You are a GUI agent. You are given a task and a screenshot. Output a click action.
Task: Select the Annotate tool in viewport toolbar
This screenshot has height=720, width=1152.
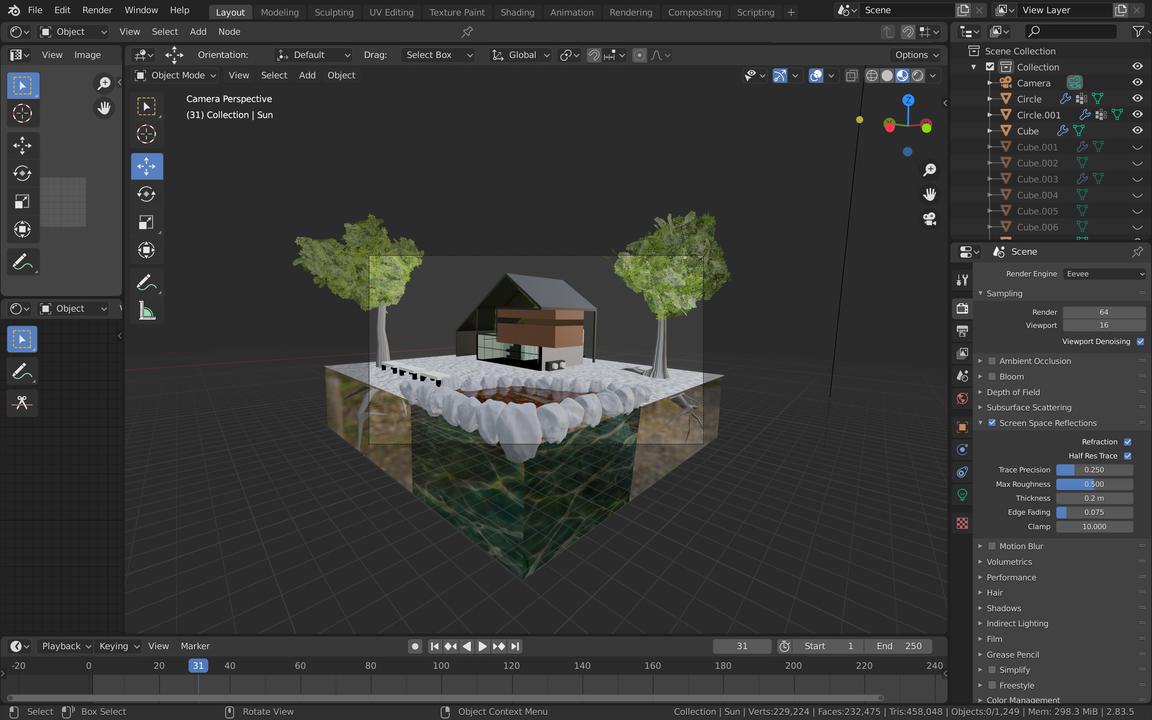(x=146, y=283)
